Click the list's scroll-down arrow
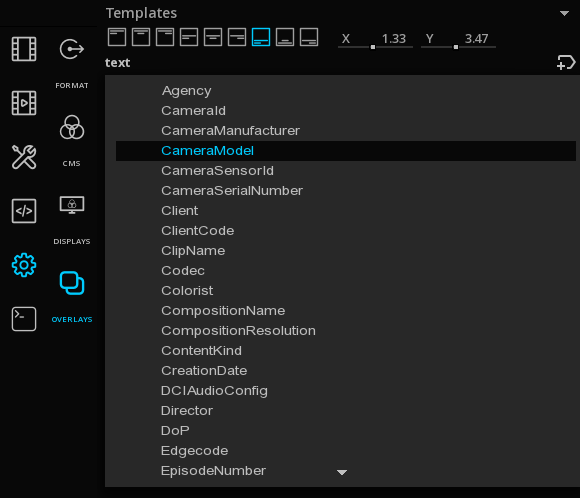Image resolution: width=580 pixels, height=498 pixels. pos(342,472)
